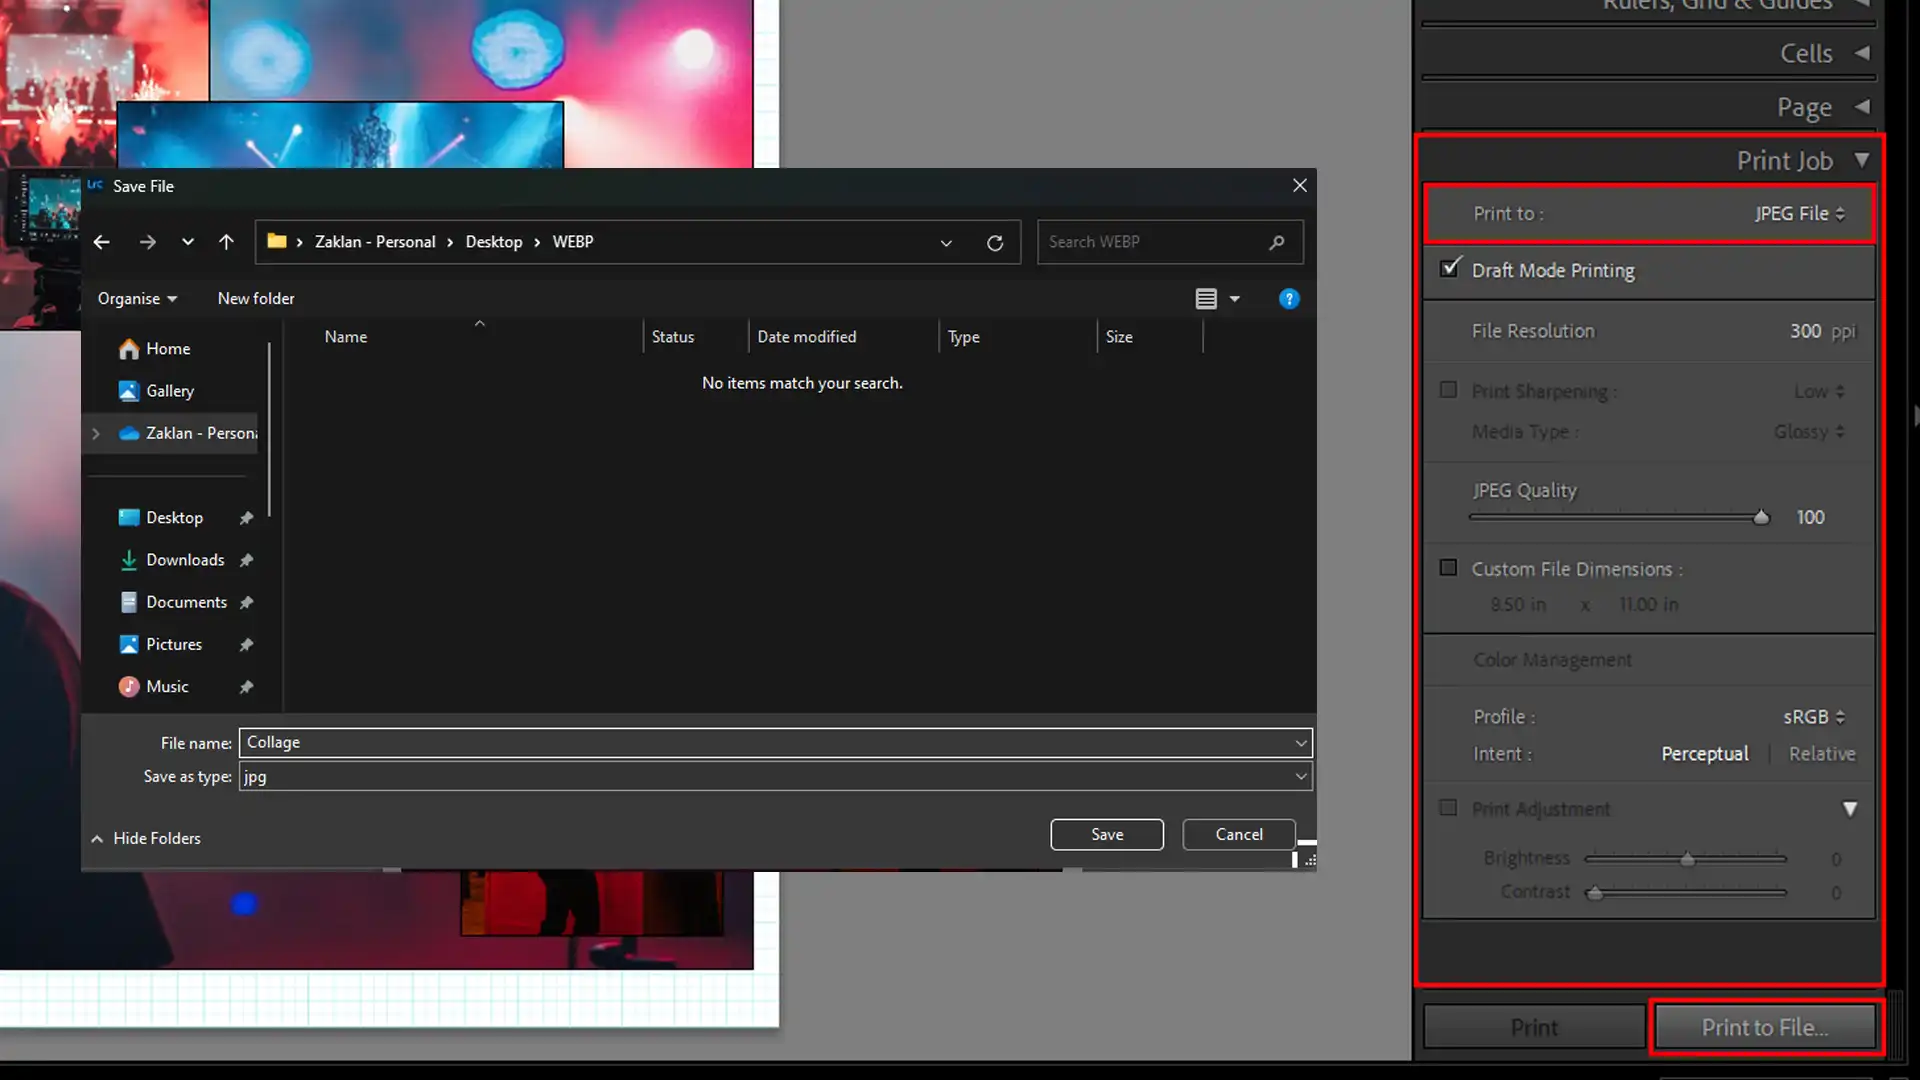The image size is (1920, 1080).
Task: Expand the address bar history dropdown
Action: coord(946,243)
